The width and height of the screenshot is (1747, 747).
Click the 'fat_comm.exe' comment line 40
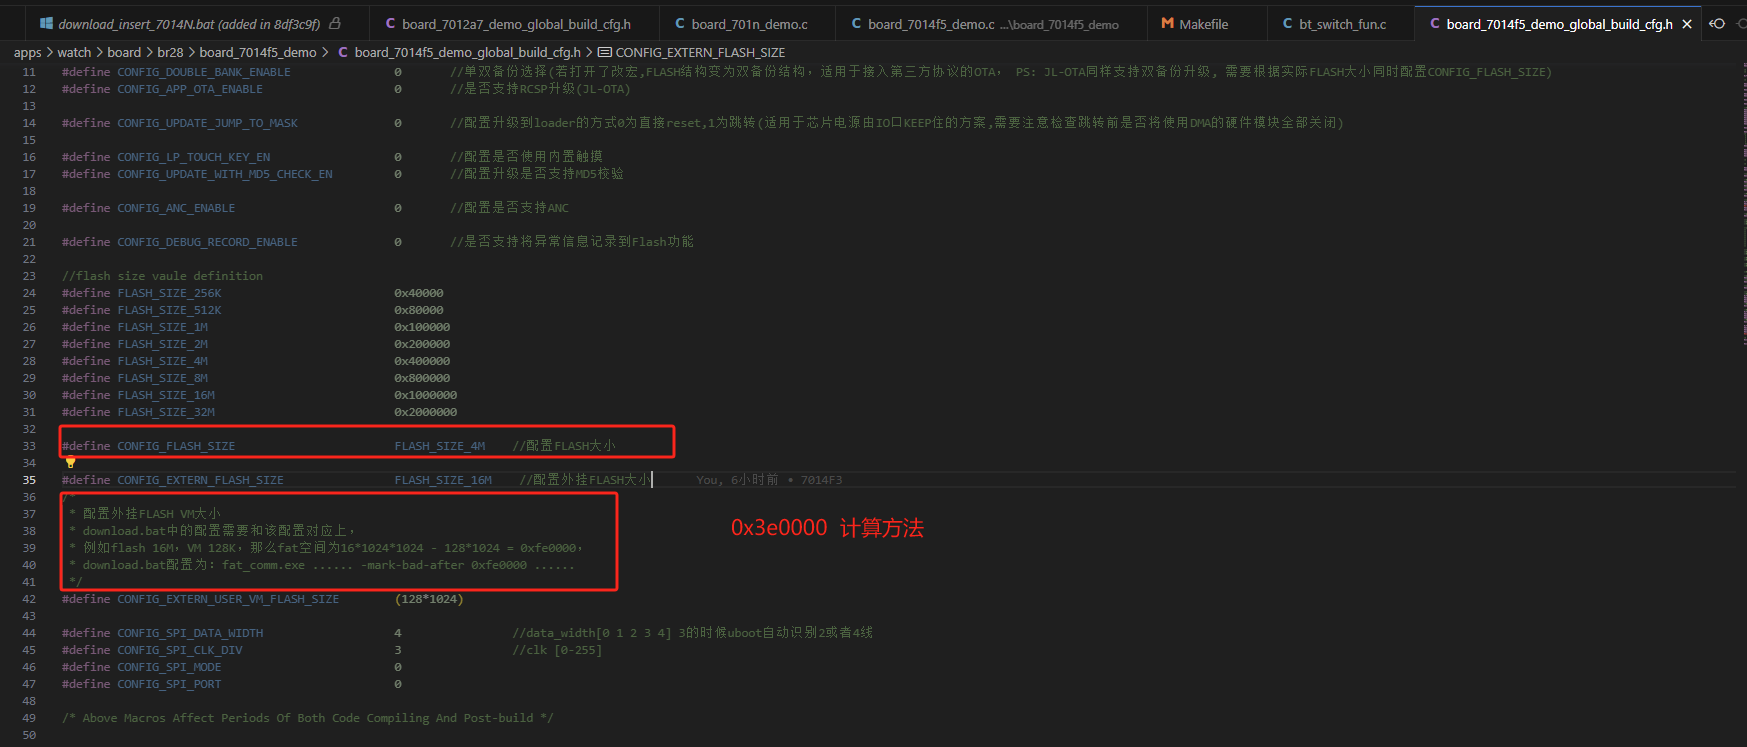tap(322, 565)
